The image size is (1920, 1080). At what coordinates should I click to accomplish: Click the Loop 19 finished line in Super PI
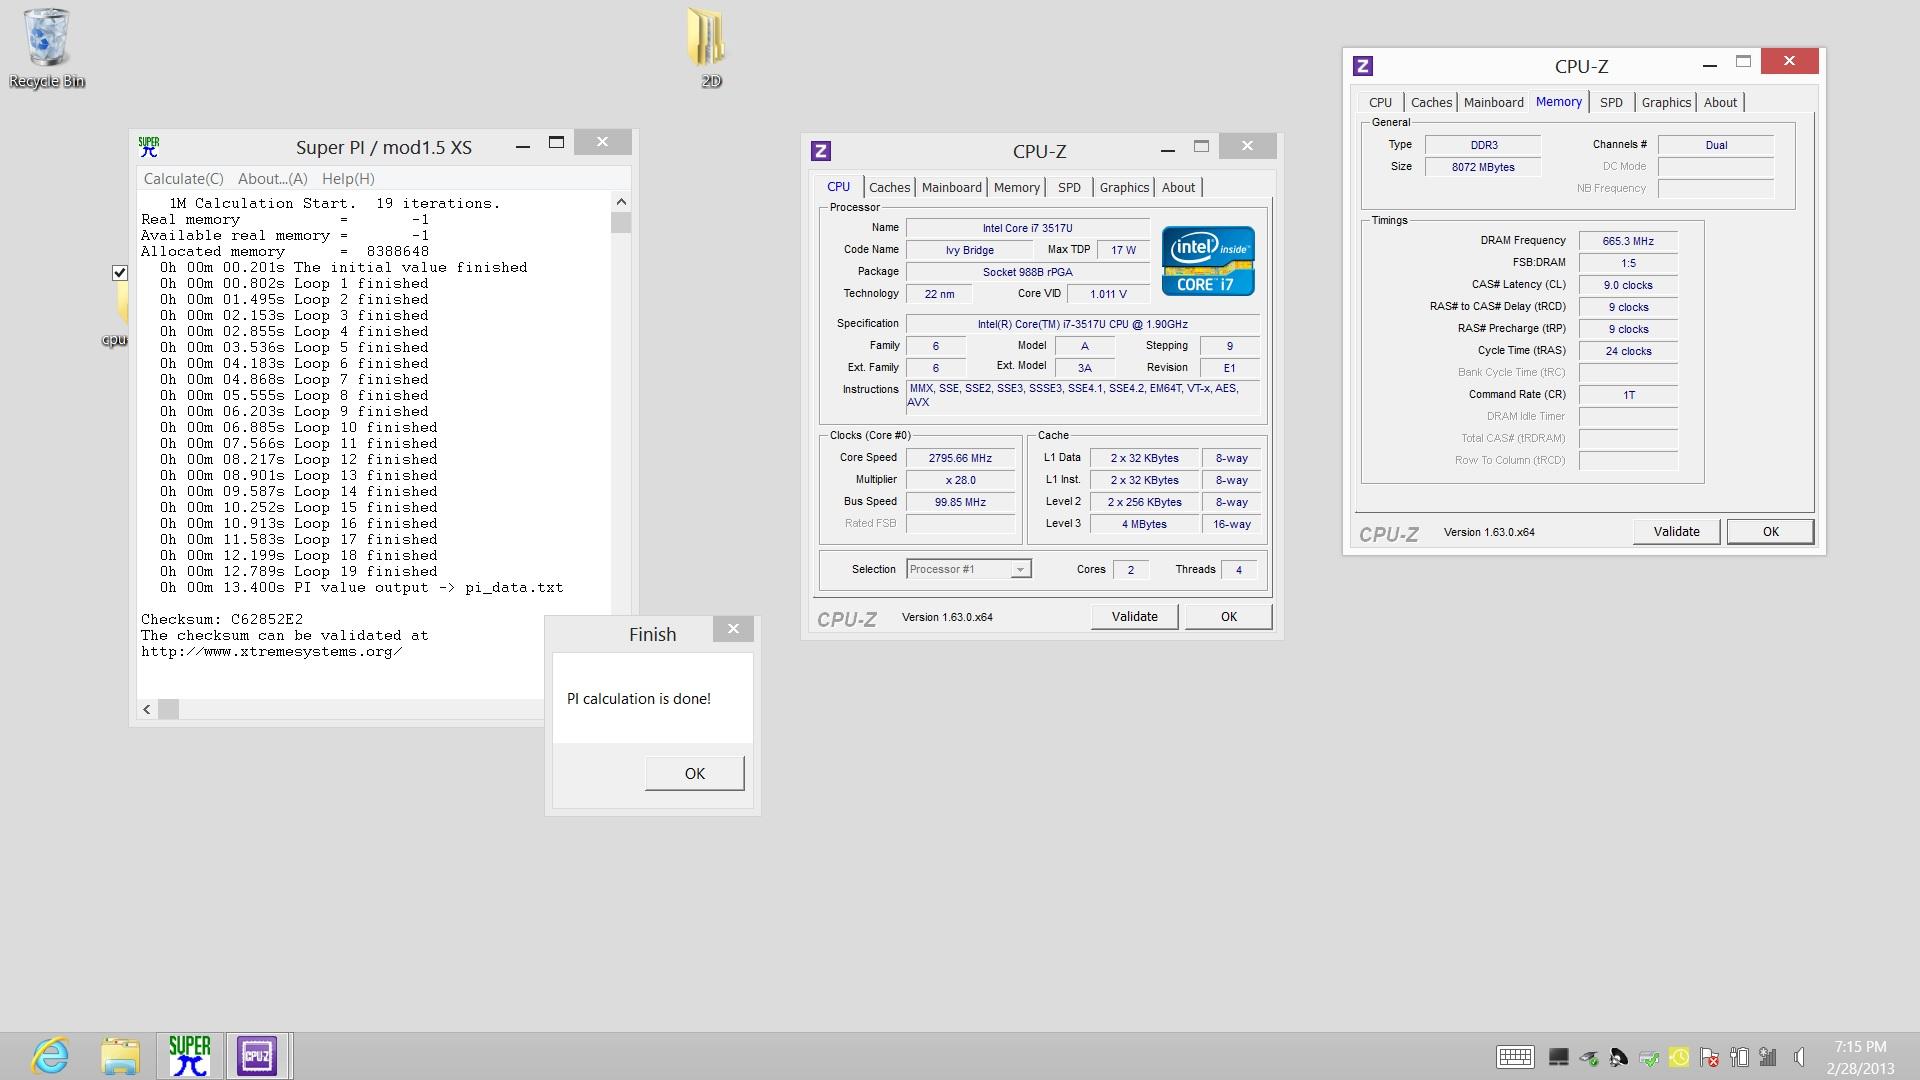pyautogui.click(x=299, y=571)
